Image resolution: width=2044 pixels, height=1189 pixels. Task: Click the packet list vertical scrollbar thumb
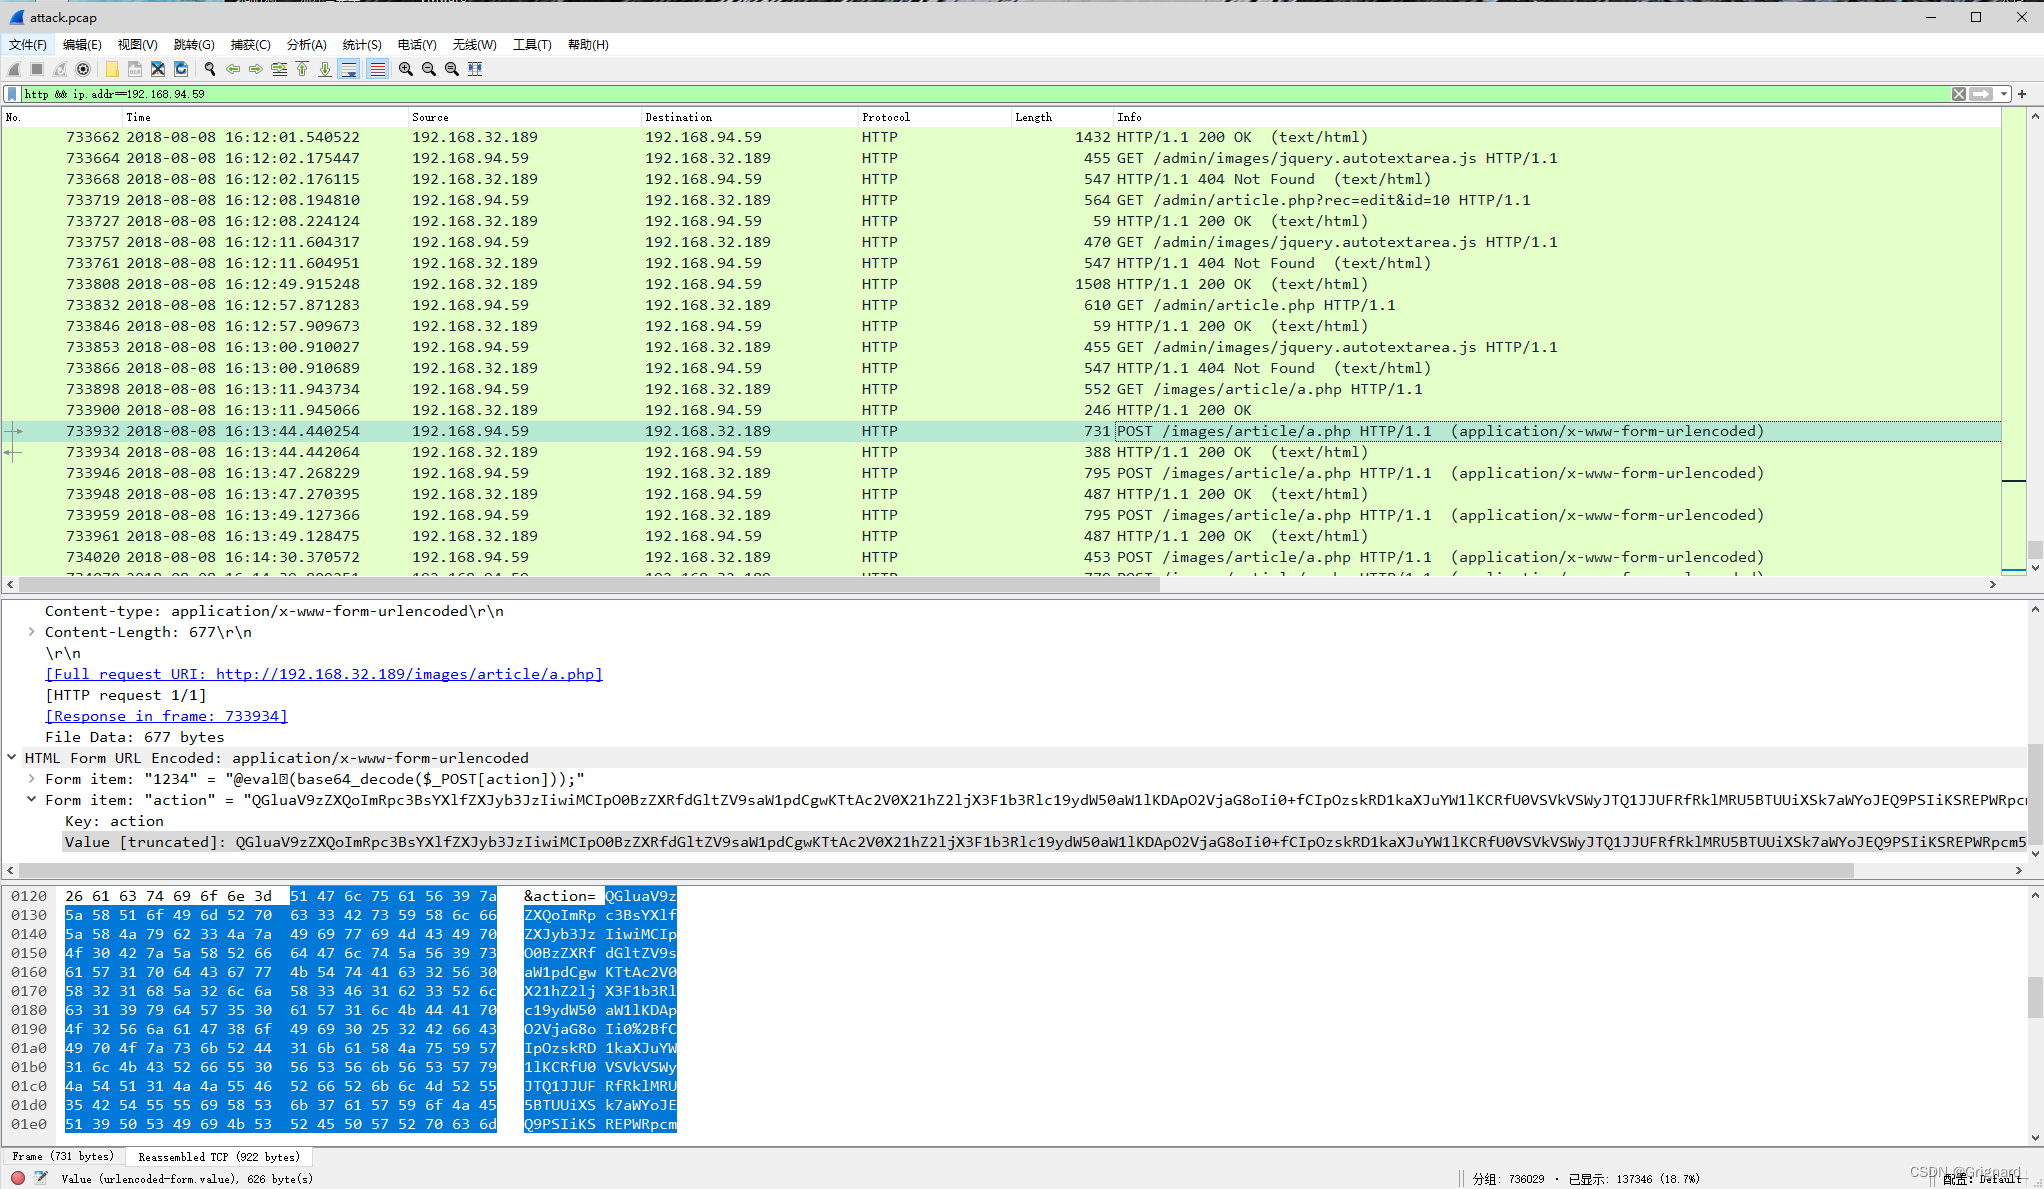coord(2034,550)
